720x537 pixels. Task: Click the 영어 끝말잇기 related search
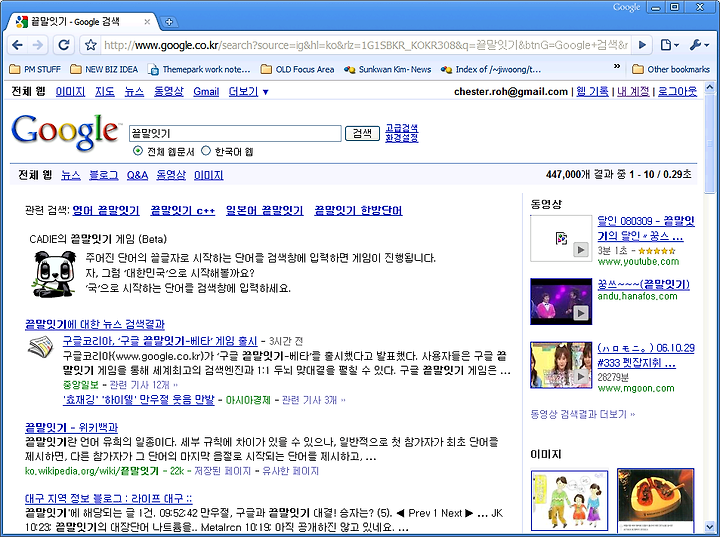point(106,210)
